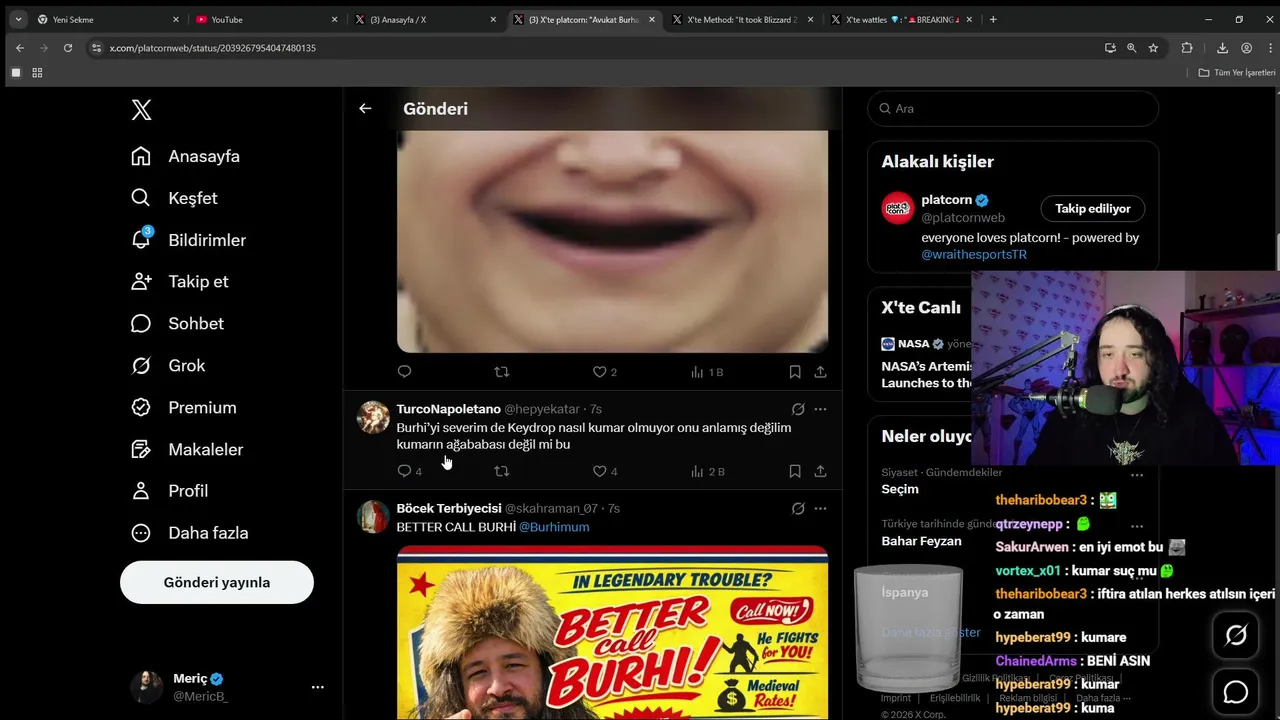Go back with Gönderi arrow
The image size is (1280, 720).
(x=365, y=109)
